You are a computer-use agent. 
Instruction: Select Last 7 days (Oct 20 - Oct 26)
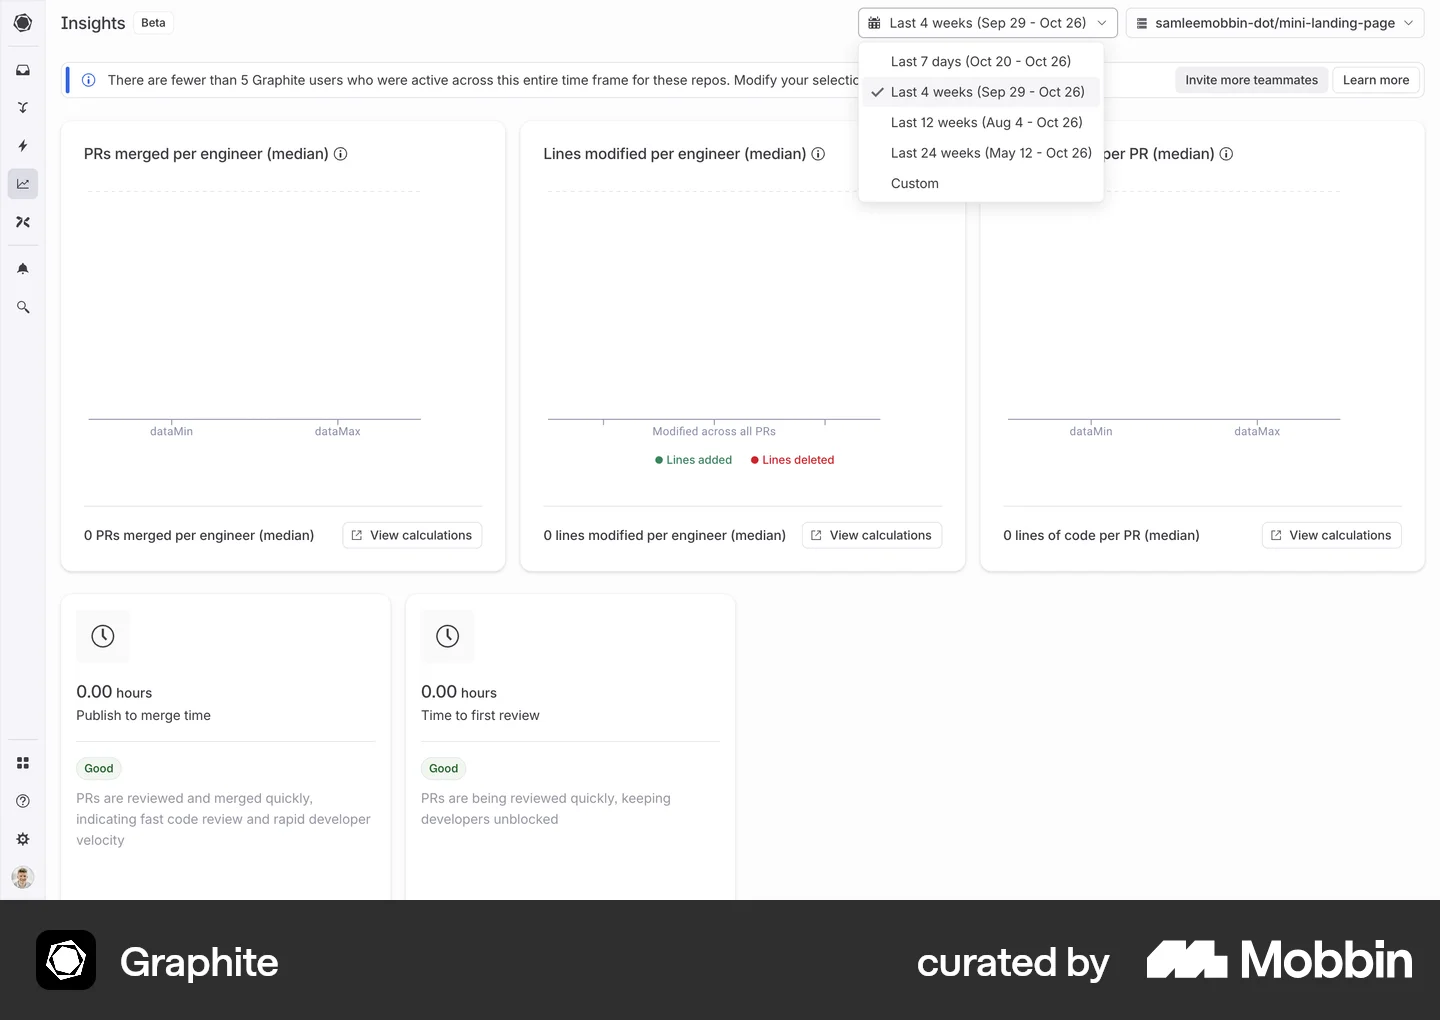click(x=981, y=61)
